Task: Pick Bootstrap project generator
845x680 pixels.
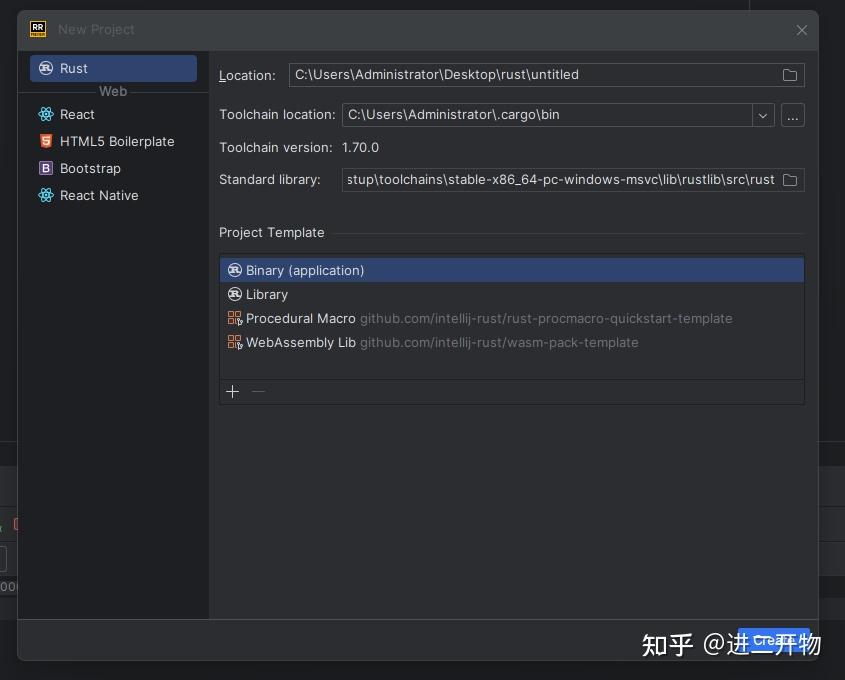Action: (x=90, y=169)
